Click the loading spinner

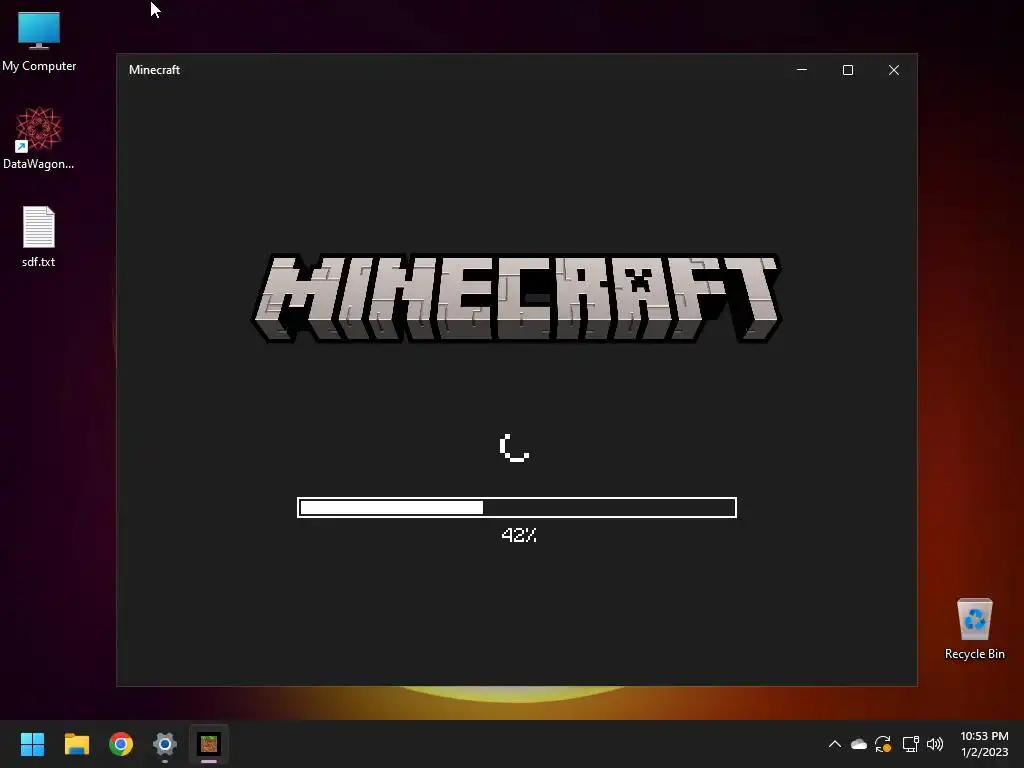click(x=515, y=448)
